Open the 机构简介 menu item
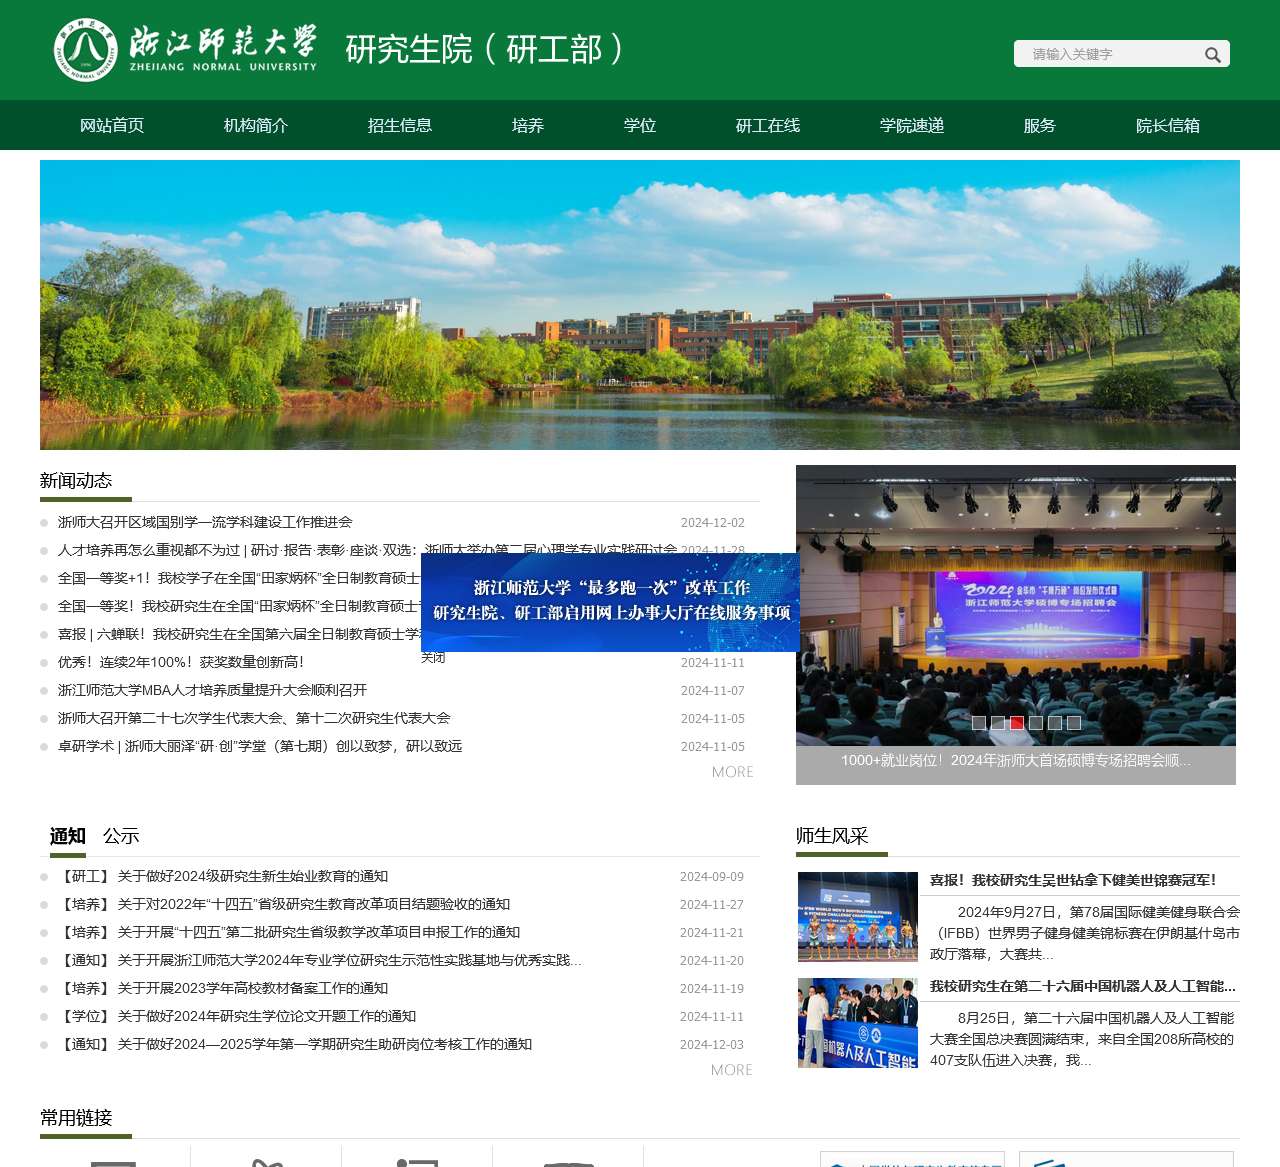 point(256,125)
